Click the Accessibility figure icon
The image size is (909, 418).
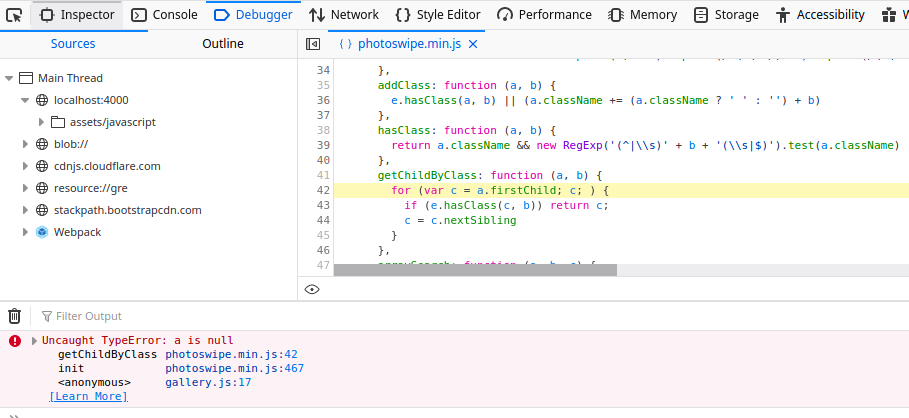point(783,15)
